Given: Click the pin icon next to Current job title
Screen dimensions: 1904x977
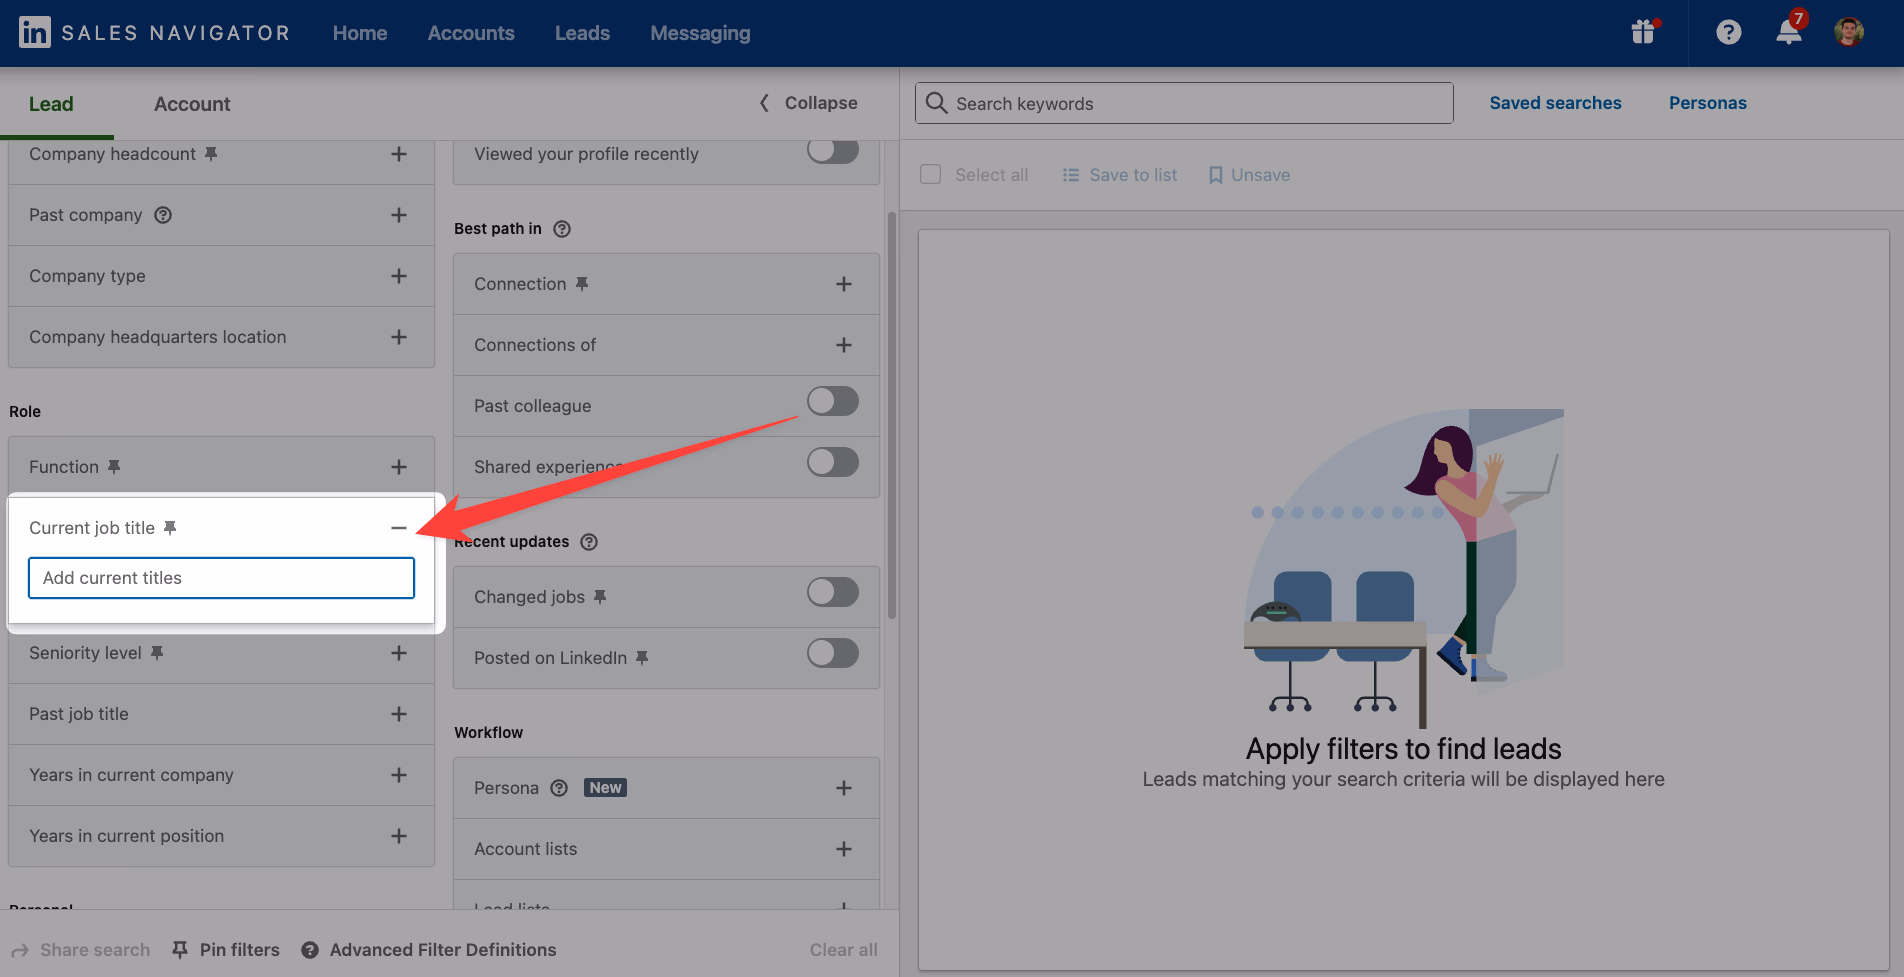Looking at the screenshot, I should coord(170,528).
